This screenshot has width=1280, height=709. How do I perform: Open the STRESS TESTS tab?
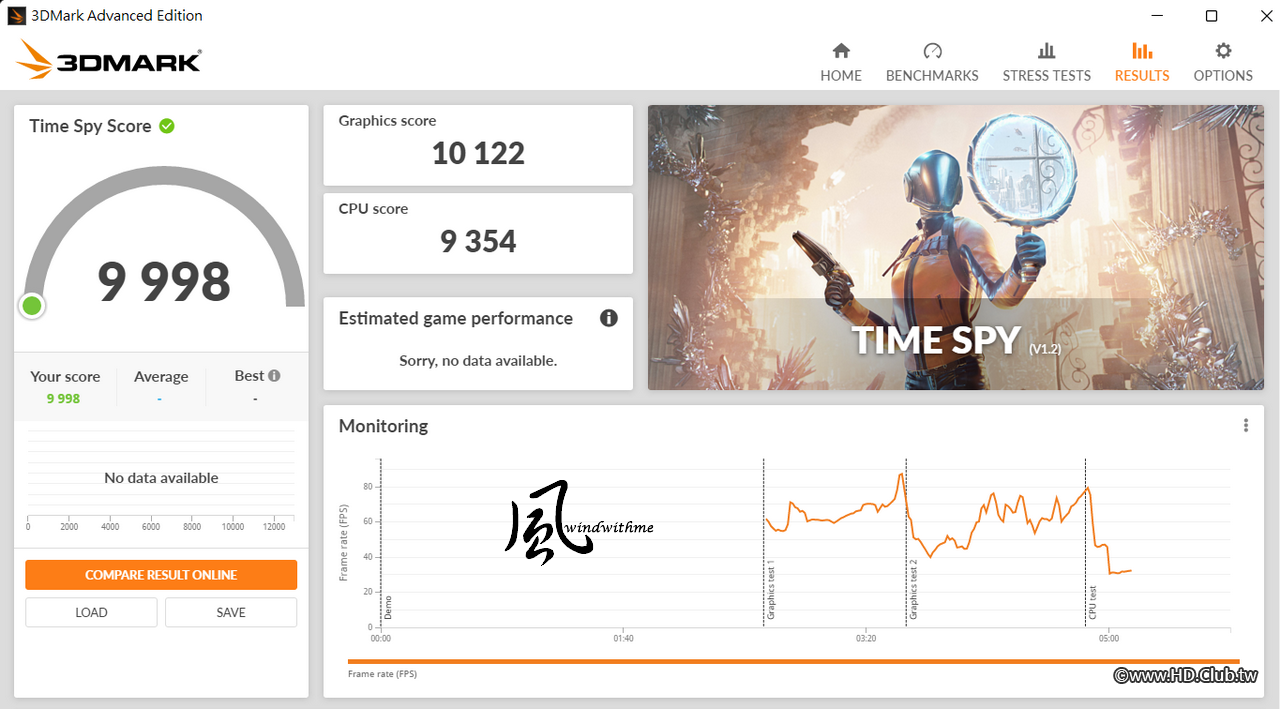click(1046, 62)
